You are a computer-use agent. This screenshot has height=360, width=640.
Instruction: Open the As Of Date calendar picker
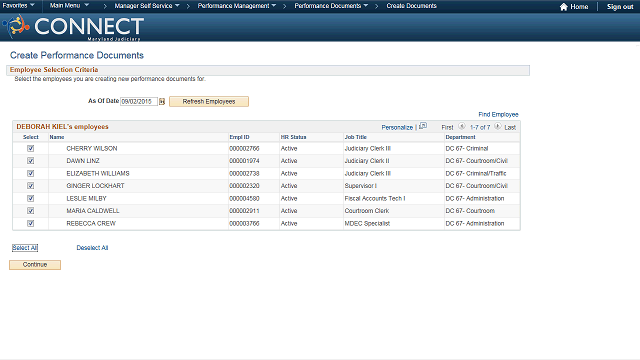[162, 102]
